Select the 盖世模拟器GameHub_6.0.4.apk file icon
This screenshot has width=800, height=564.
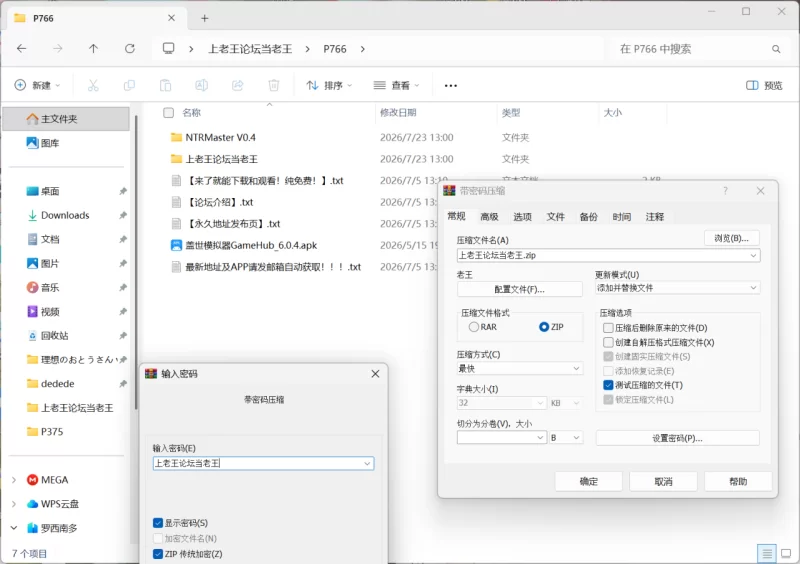pyautogui.click(x=176, y=246)
